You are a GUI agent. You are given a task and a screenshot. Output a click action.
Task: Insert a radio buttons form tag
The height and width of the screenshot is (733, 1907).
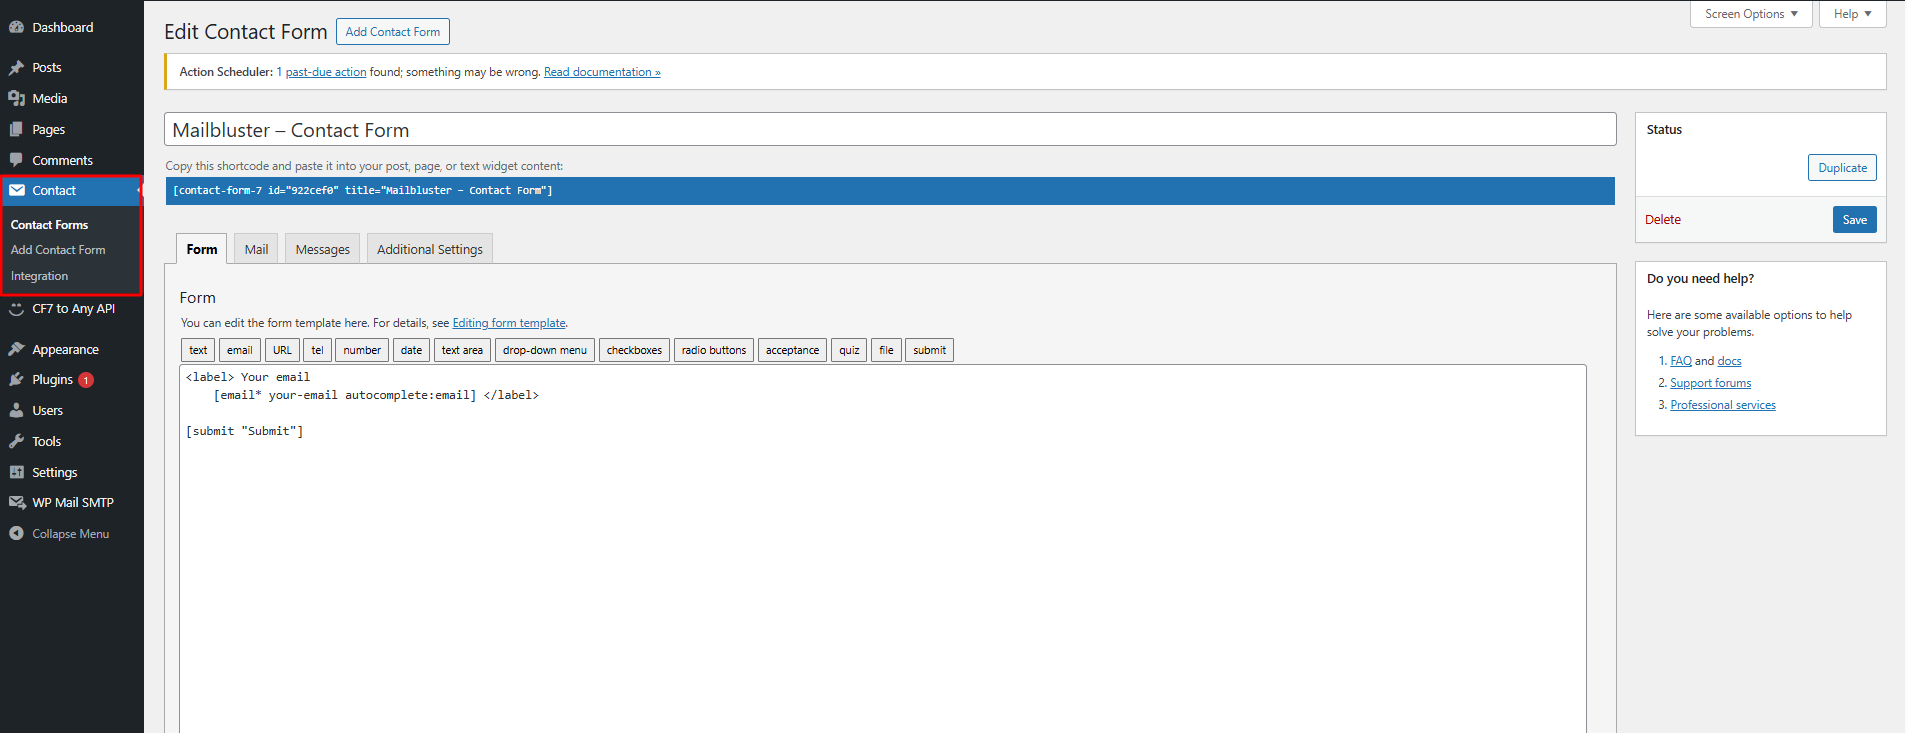[713, 350]
